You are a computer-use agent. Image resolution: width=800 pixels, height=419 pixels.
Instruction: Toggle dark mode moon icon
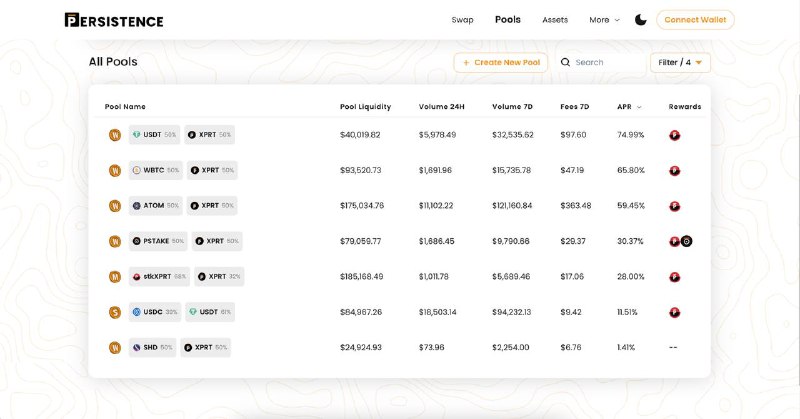pos(640,20)
